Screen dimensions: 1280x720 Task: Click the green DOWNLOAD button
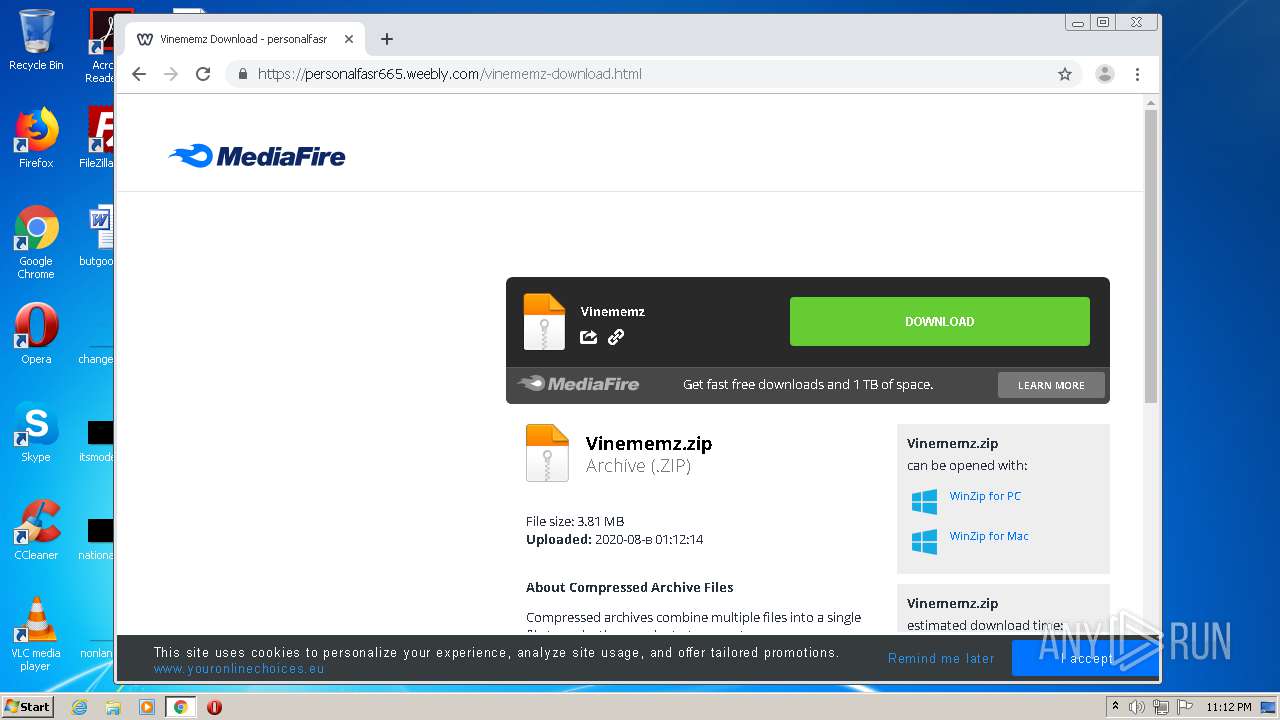pyautogui.click(x=940, y=321)
